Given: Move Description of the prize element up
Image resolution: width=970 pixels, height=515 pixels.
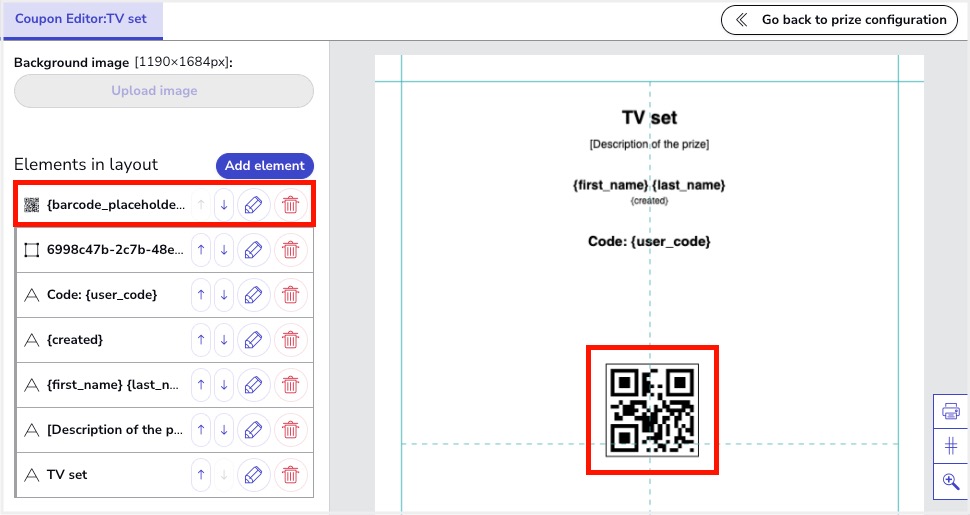Looking at the screenshot, I should [x=201, y=430].
